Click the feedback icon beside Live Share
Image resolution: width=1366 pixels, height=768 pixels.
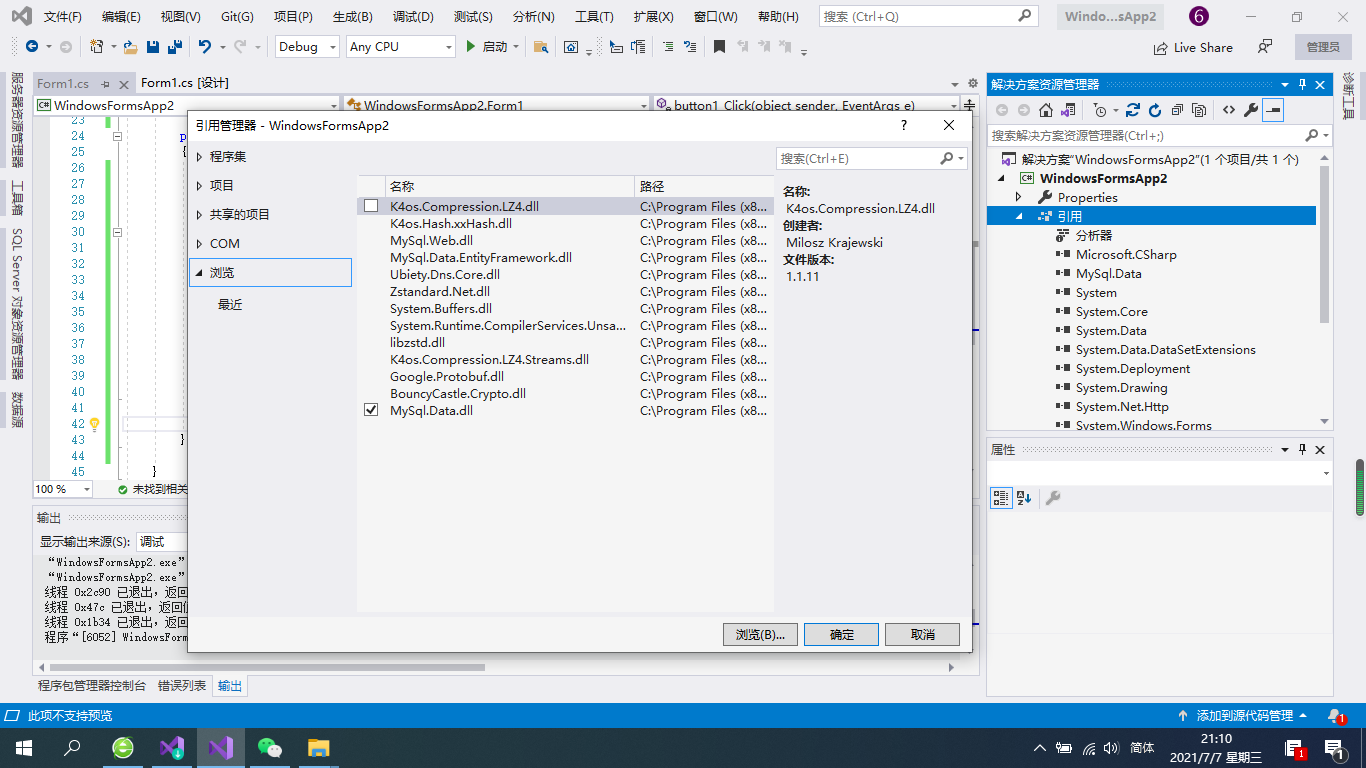1265,47
